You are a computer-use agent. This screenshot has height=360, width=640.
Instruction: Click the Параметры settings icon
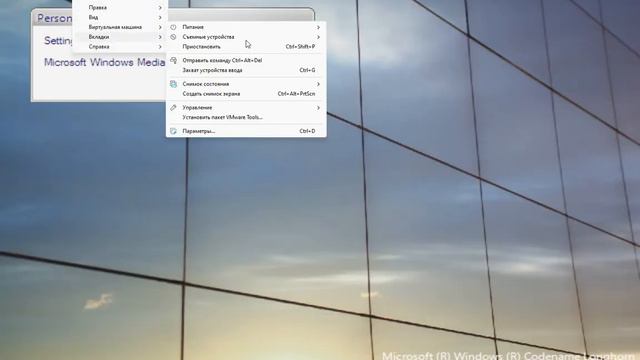coord(173,131)
